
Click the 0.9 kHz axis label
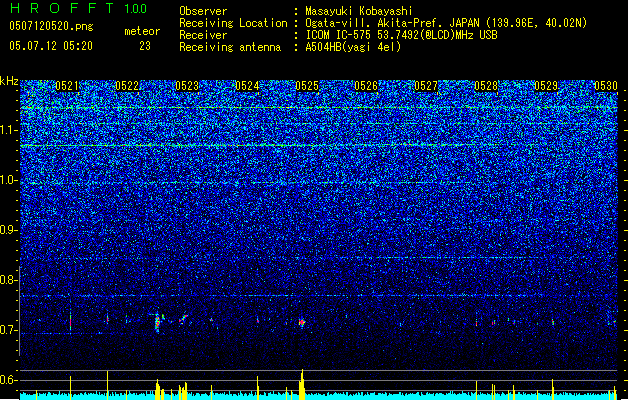click(9, 230)
